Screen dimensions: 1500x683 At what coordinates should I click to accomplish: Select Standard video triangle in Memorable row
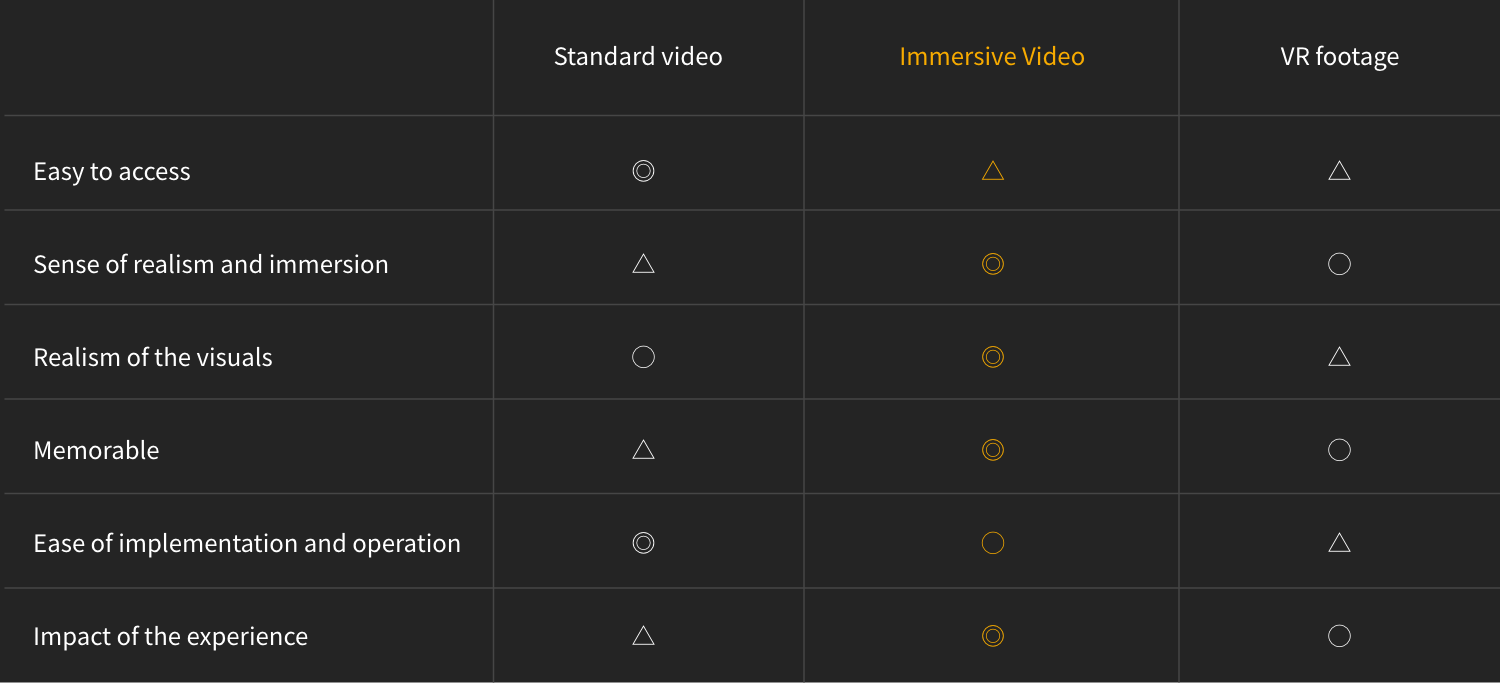(644, 449)
